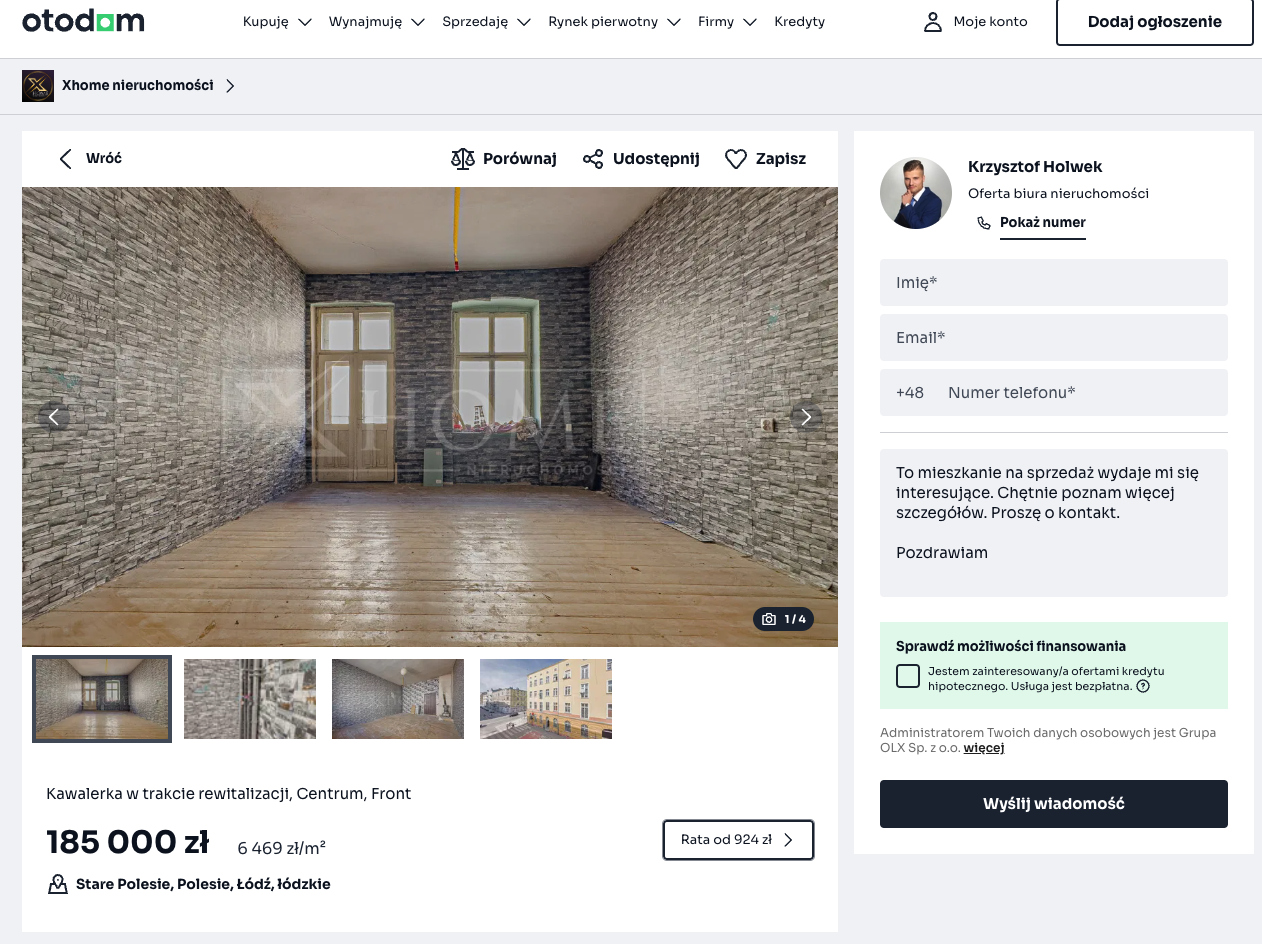Image resolution: width=1262 pixels, height=944 pixels.
Task: Show the next gallery photo
Action: tap(806, 417)
